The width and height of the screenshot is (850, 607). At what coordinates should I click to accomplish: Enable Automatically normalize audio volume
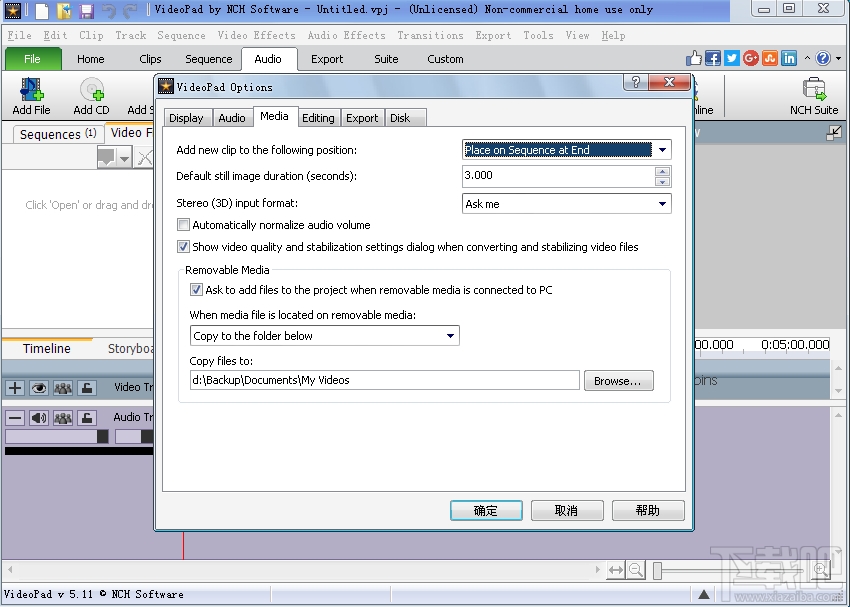(183, 224)
